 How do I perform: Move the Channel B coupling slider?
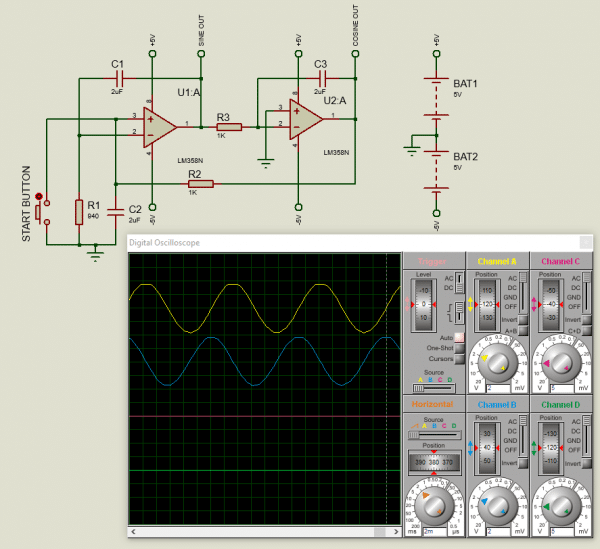[523, 435]
